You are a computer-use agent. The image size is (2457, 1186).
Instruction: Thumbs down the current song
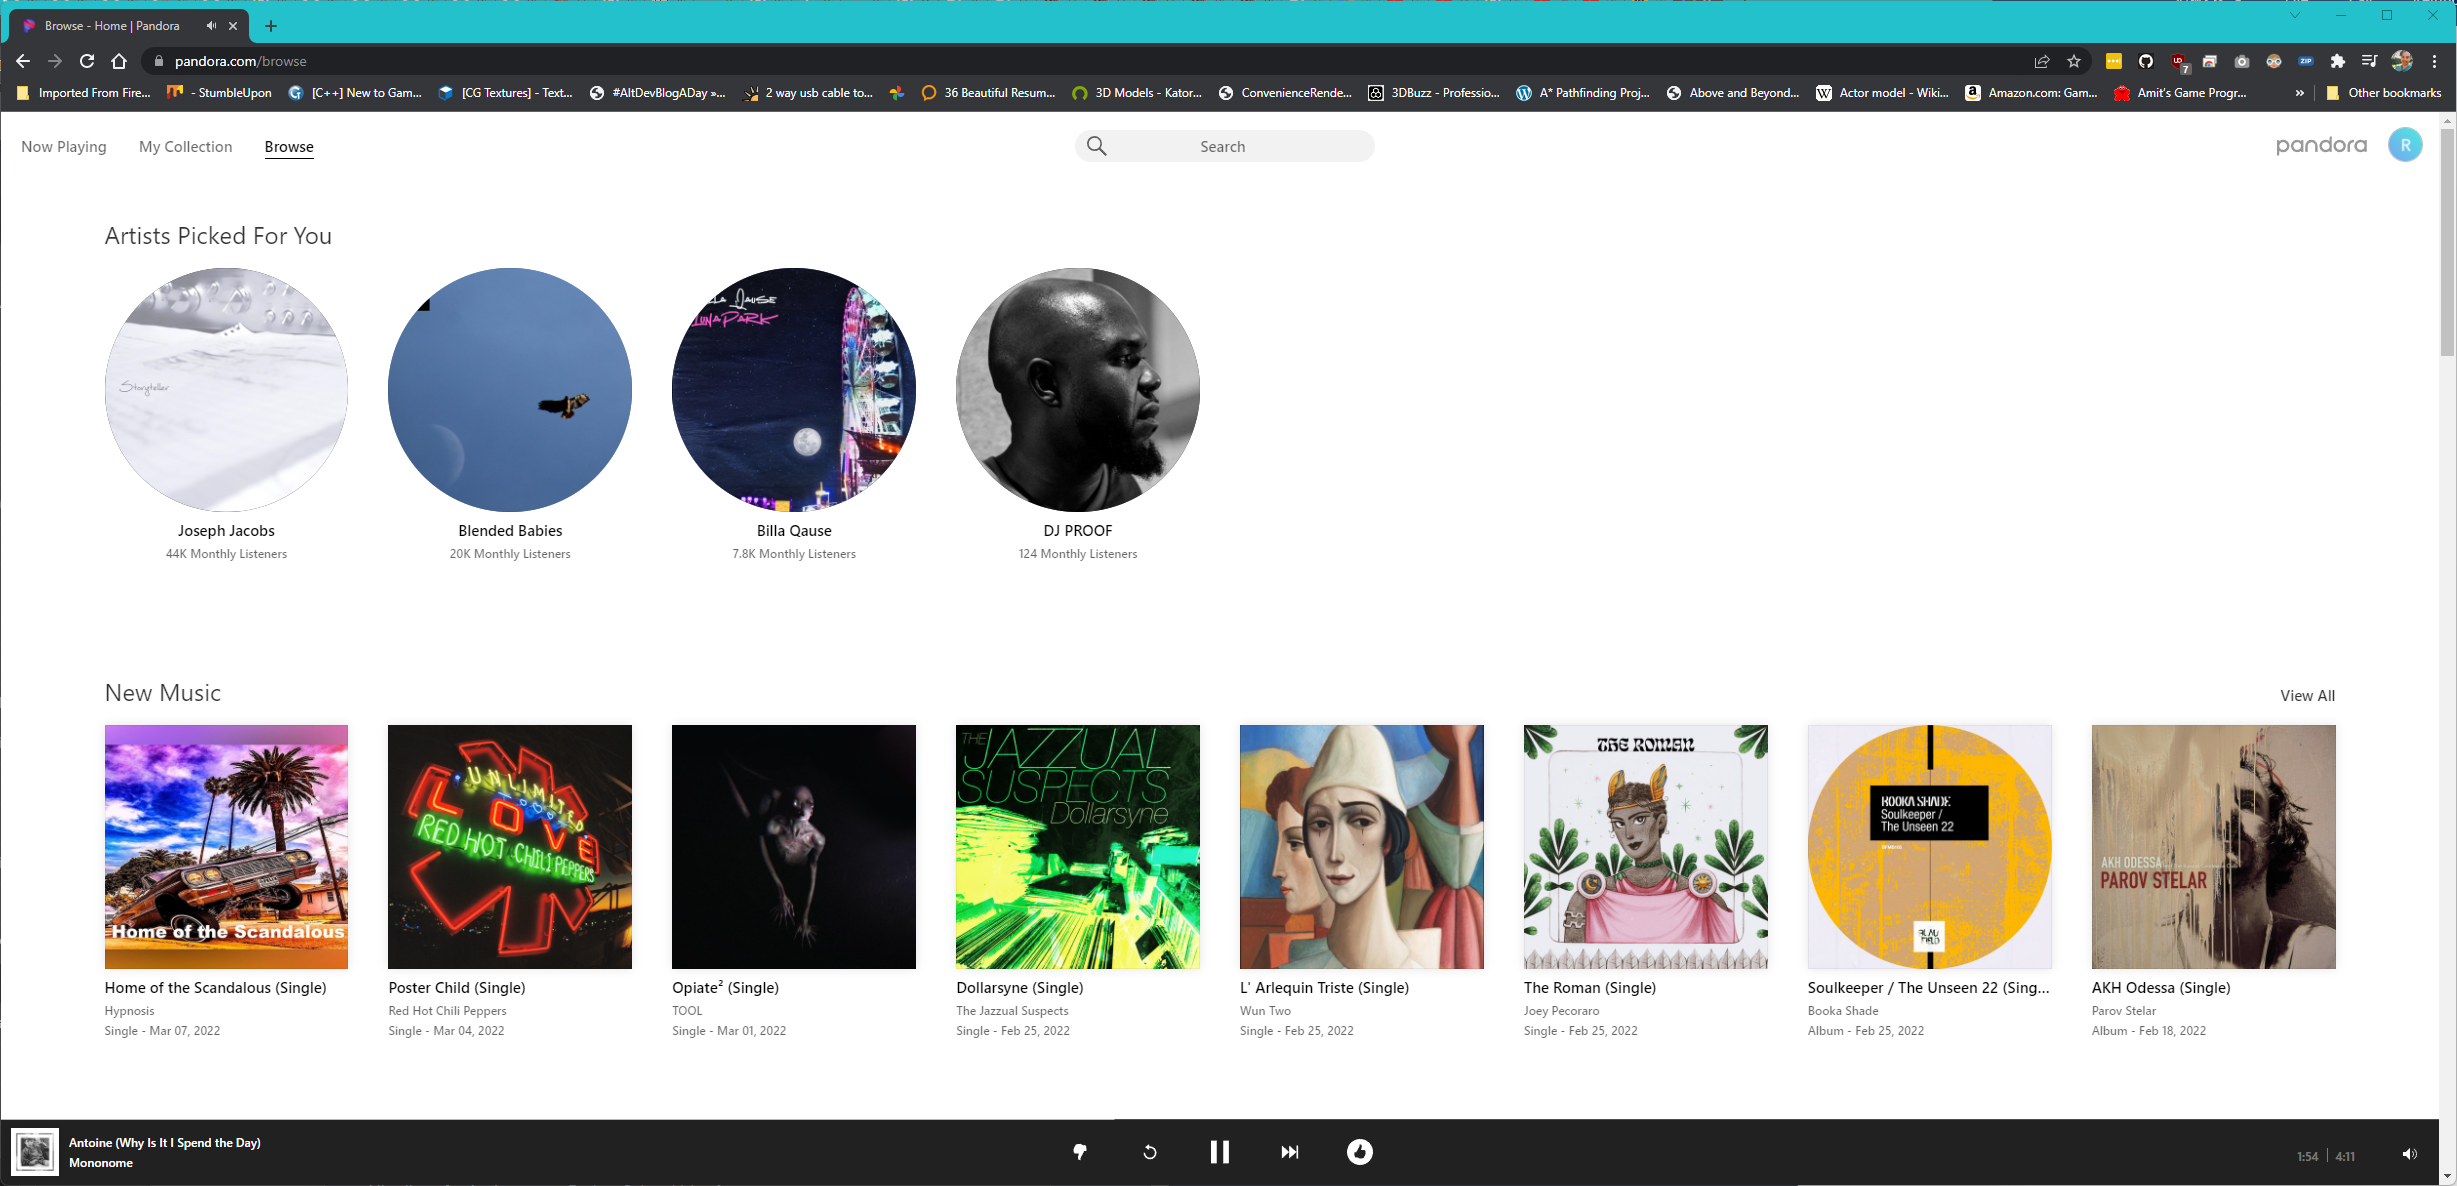pos(1079,1152)
